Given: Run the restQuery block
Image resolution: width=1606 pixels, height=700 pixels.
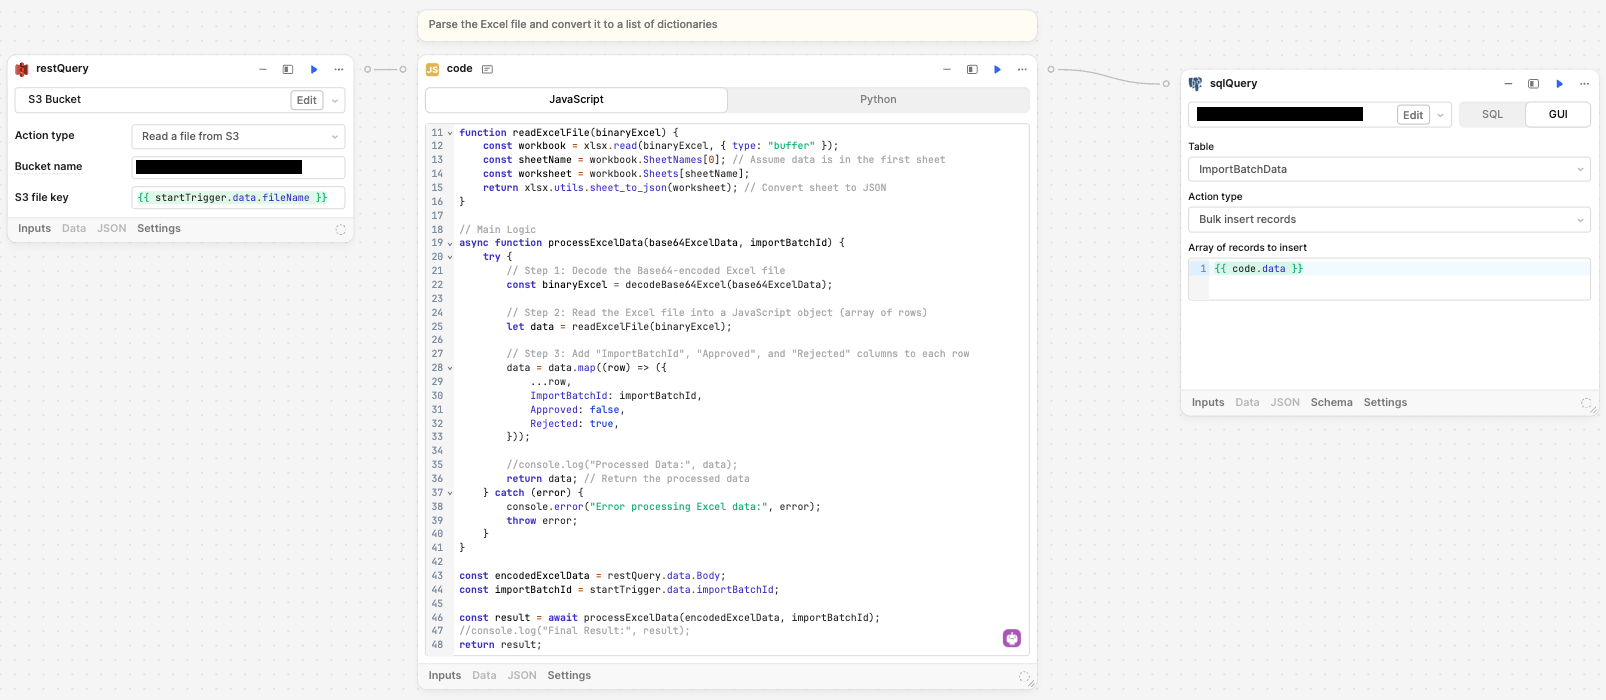Looking at the screenshot, I should 314,69.
